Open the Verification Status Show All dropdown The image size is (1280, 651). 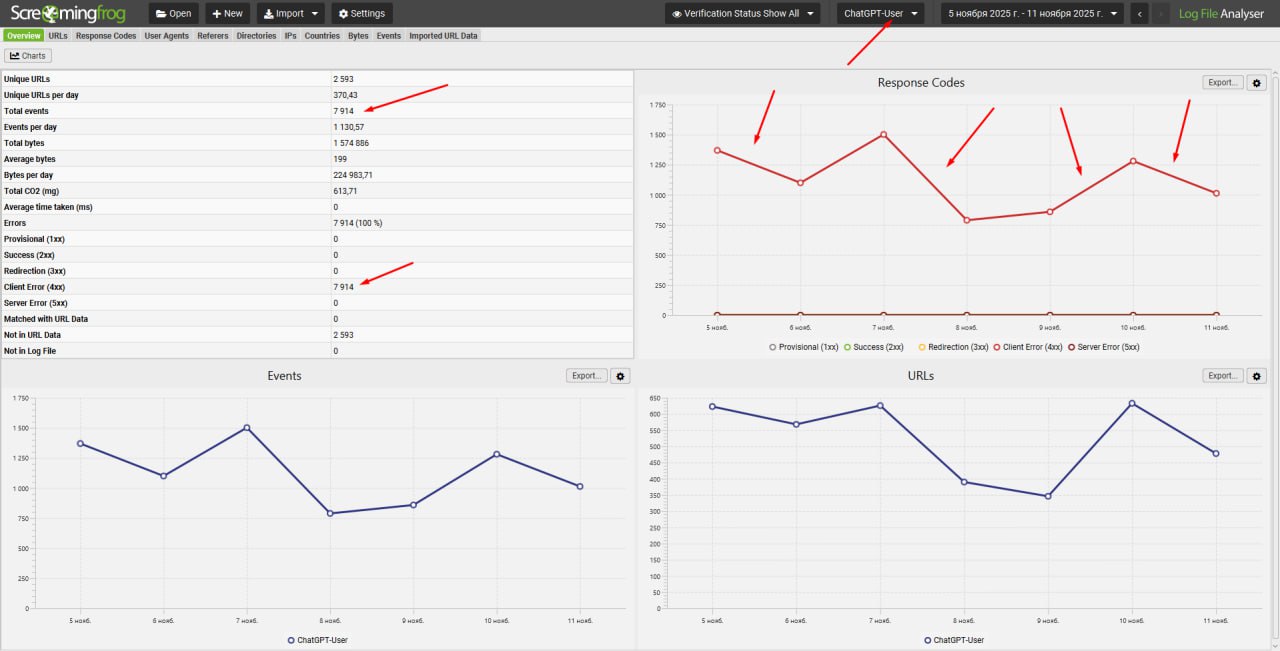[x=742, y=14]
